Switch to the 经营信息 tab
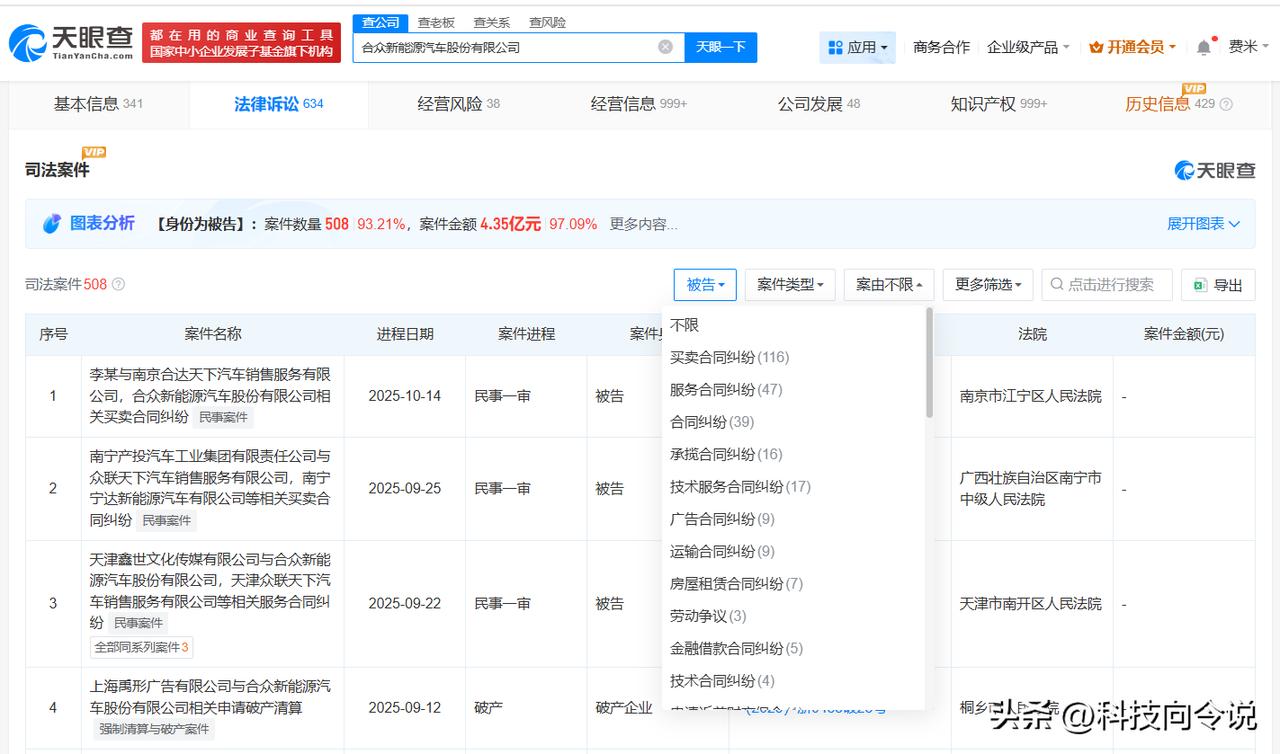Image resolution: width=1280 pixels, height=754 pixels. click(x=638, y=104)
